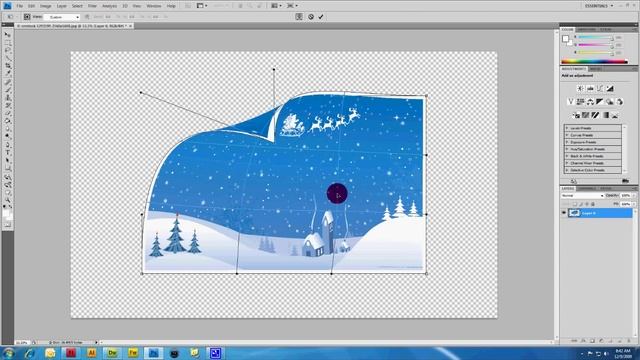Expand the Levels Presets list
This screenshot has height=360, width=640.
(567, 128)
